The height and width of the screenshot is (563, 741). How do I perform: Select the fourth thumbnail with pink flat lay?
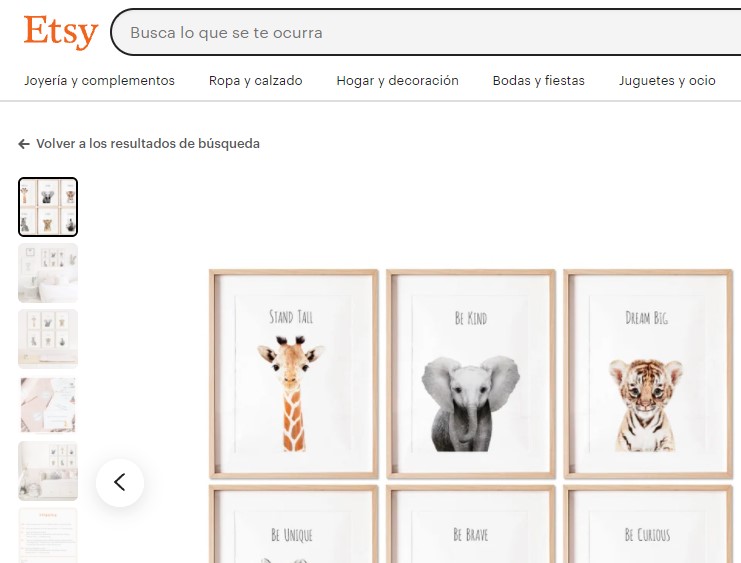(48, 405)
